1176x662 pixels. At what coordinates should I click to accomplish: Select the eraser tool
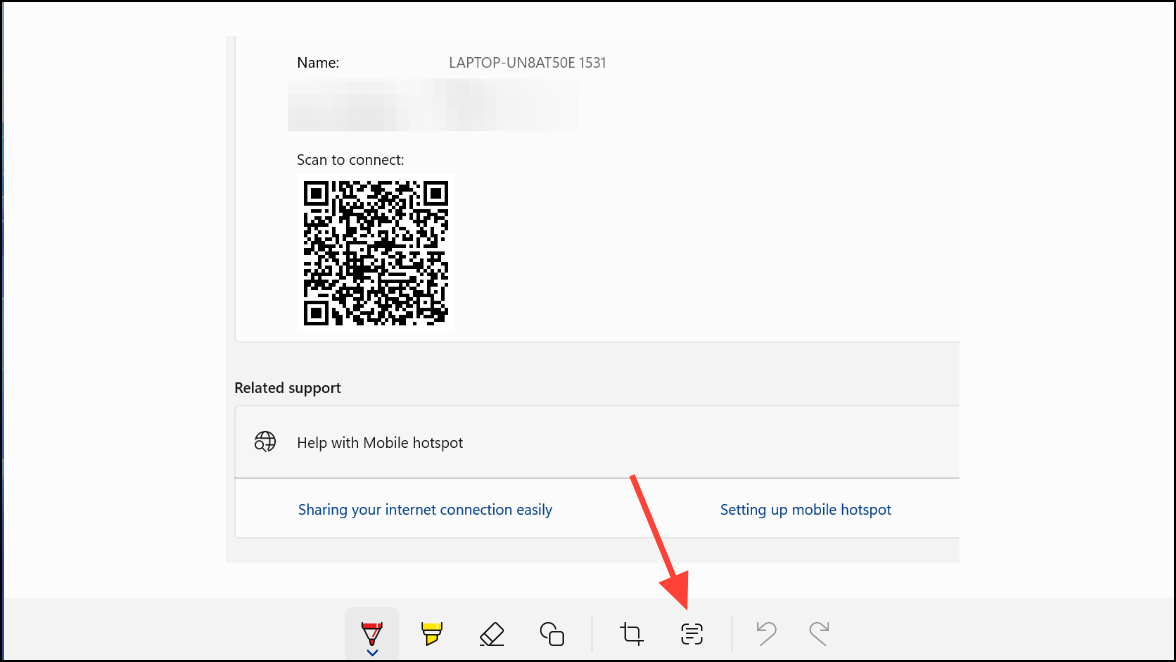(x=491, y=634)
